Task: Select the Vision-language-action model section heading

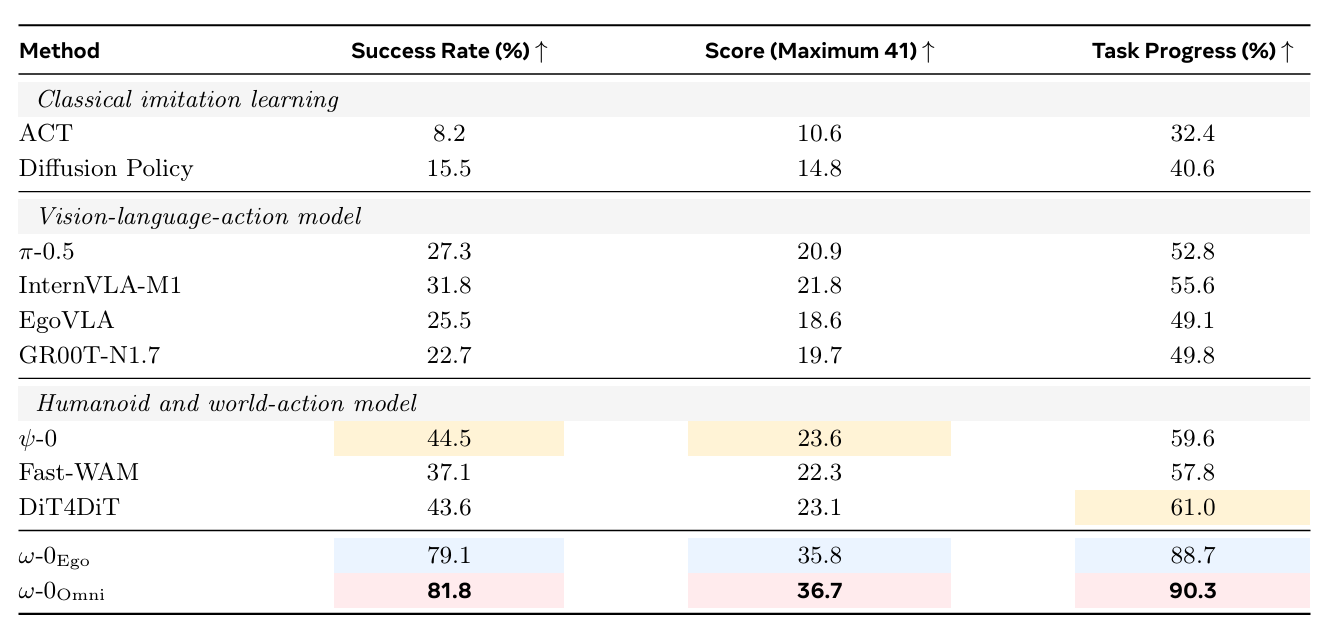Action: [664, 216]
